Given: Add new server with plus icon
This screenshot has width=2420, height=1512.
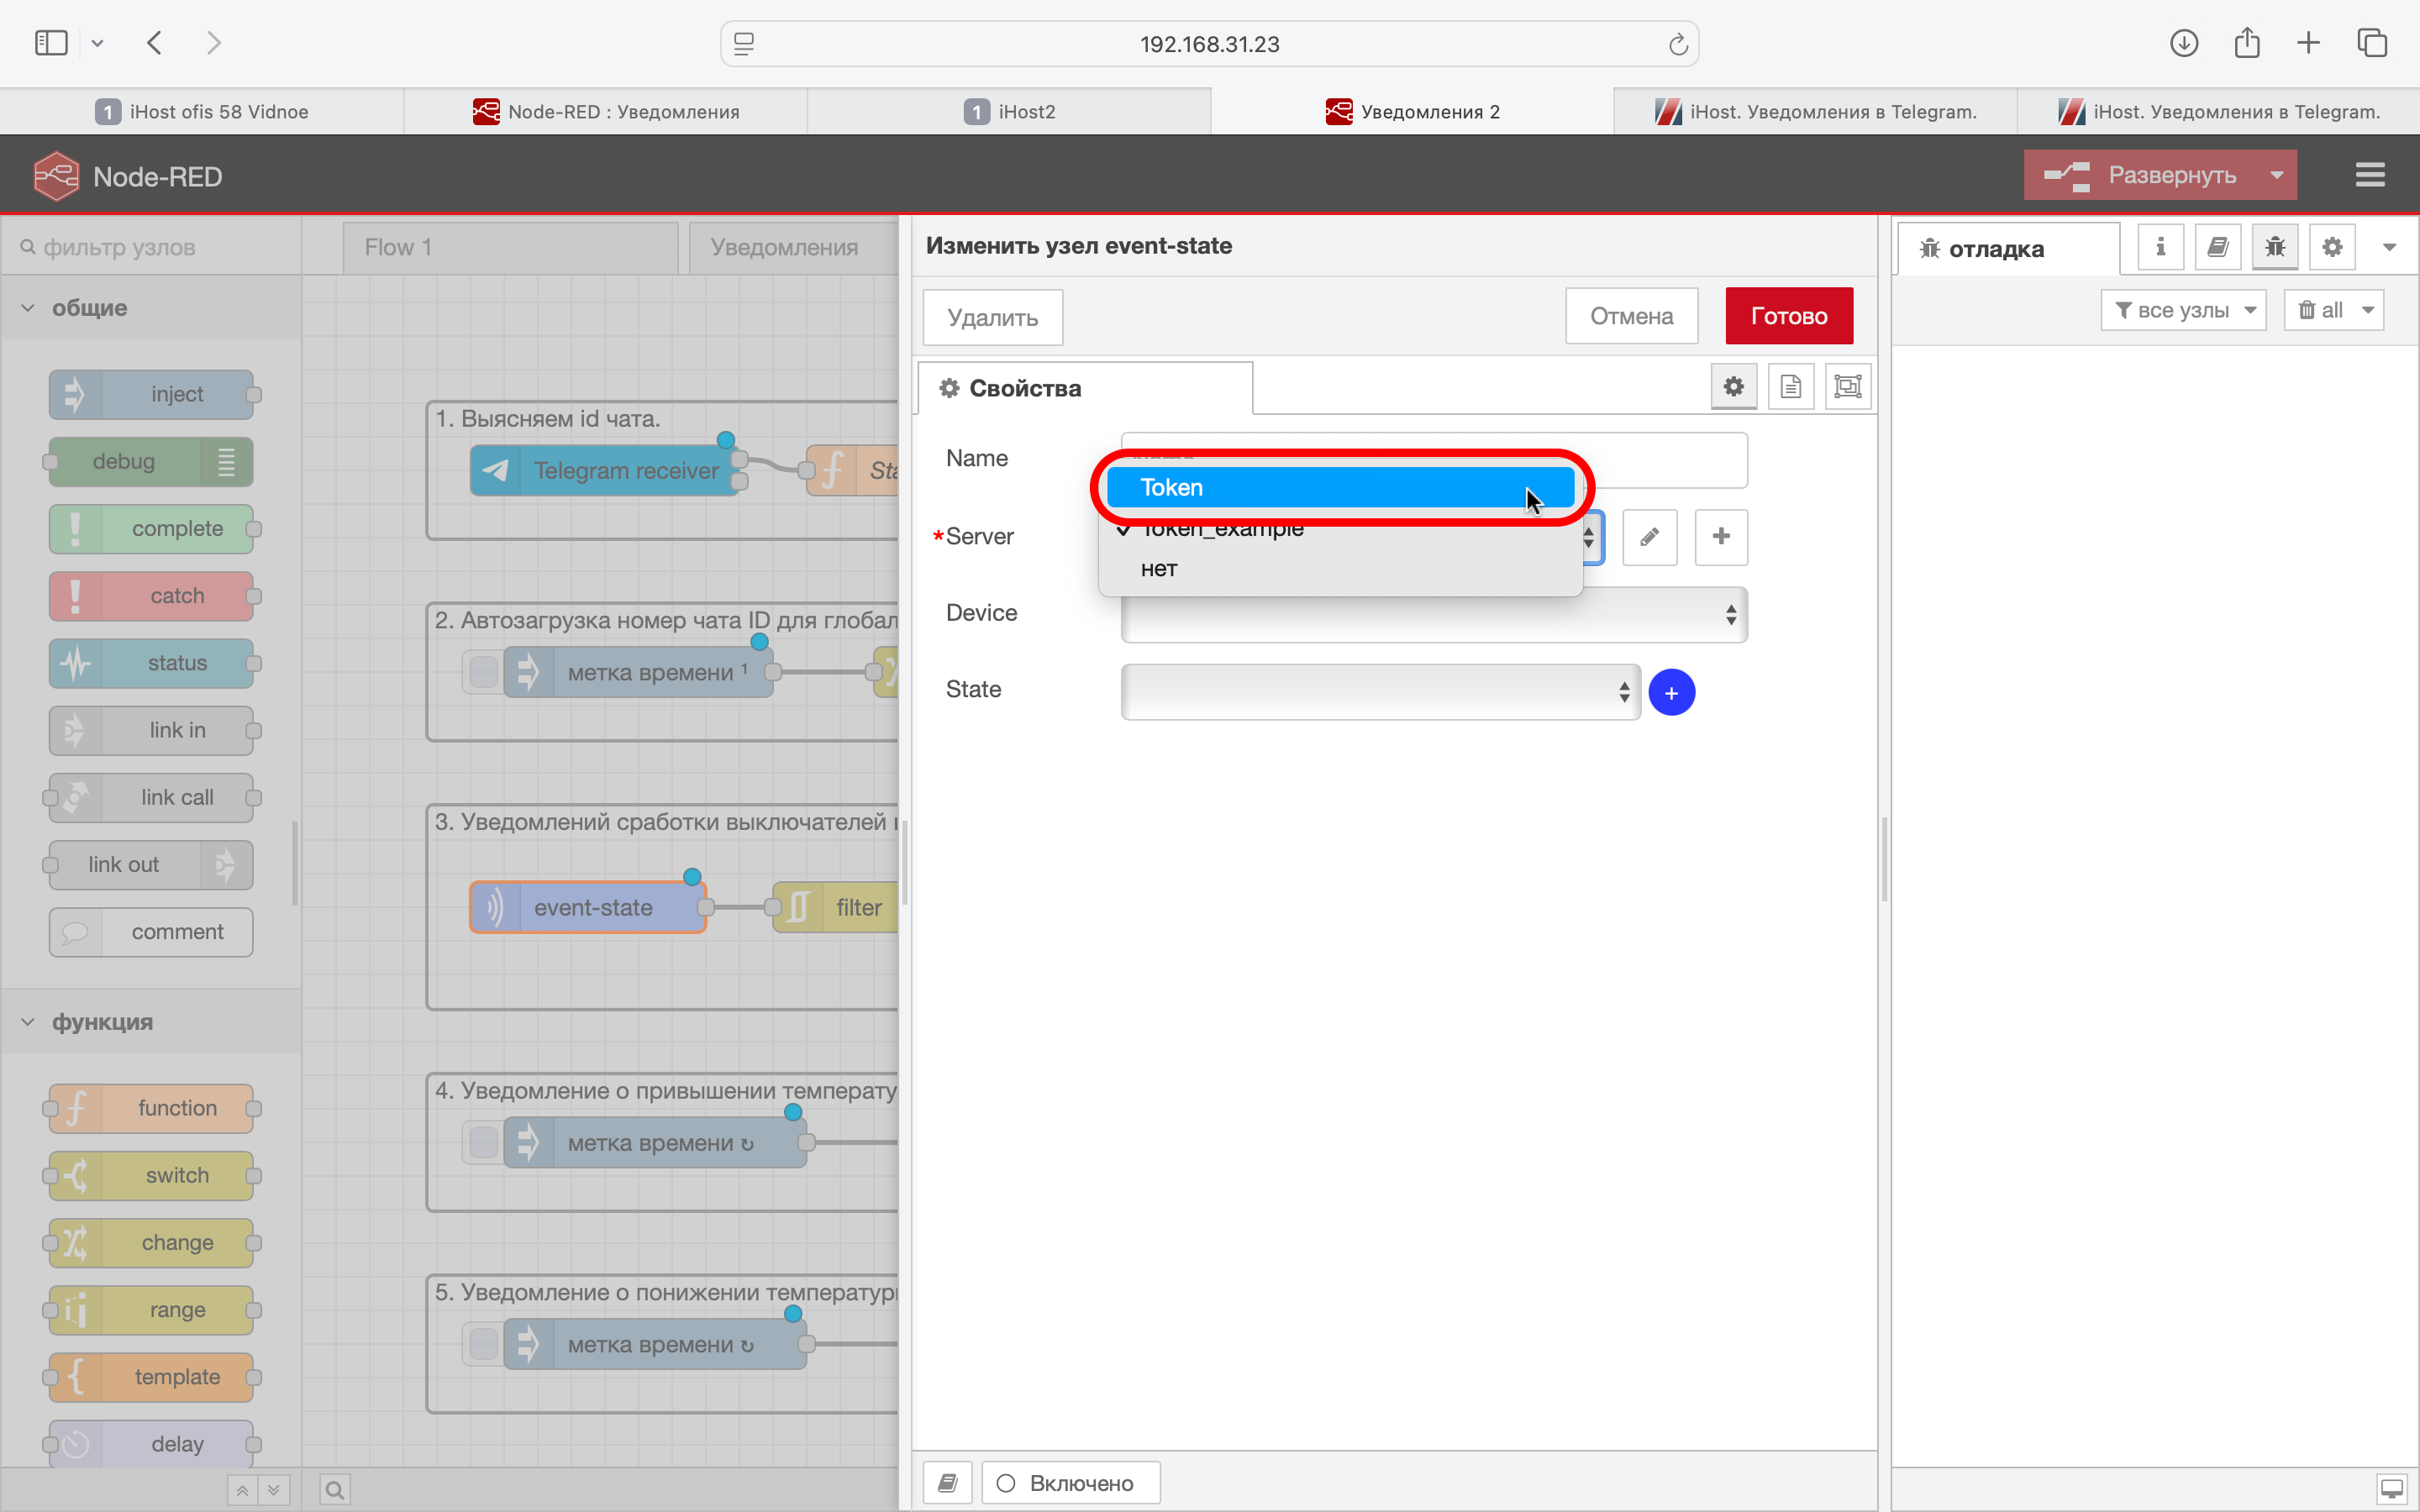Looking at the screenshot, I should [x=1720, y=537].
